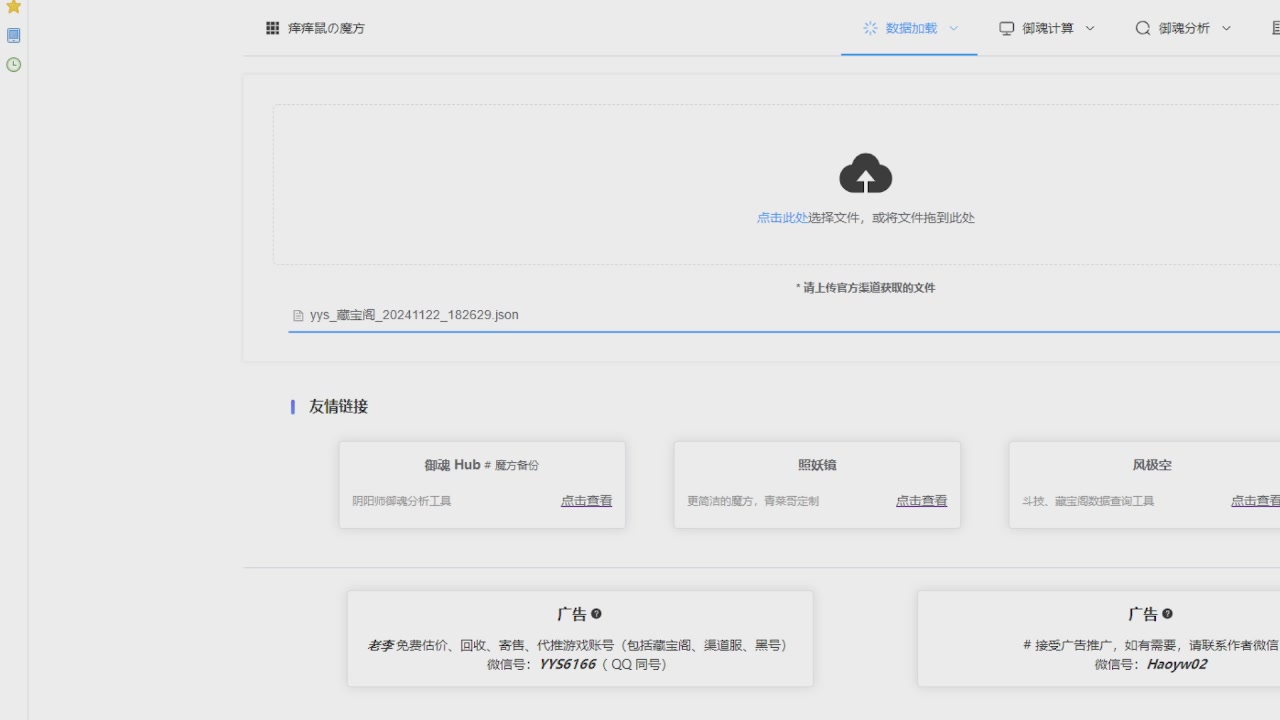1280x720 pixels.
Task: Click the 阴阳师御魂分析工具 description
Action: point(402,501)
